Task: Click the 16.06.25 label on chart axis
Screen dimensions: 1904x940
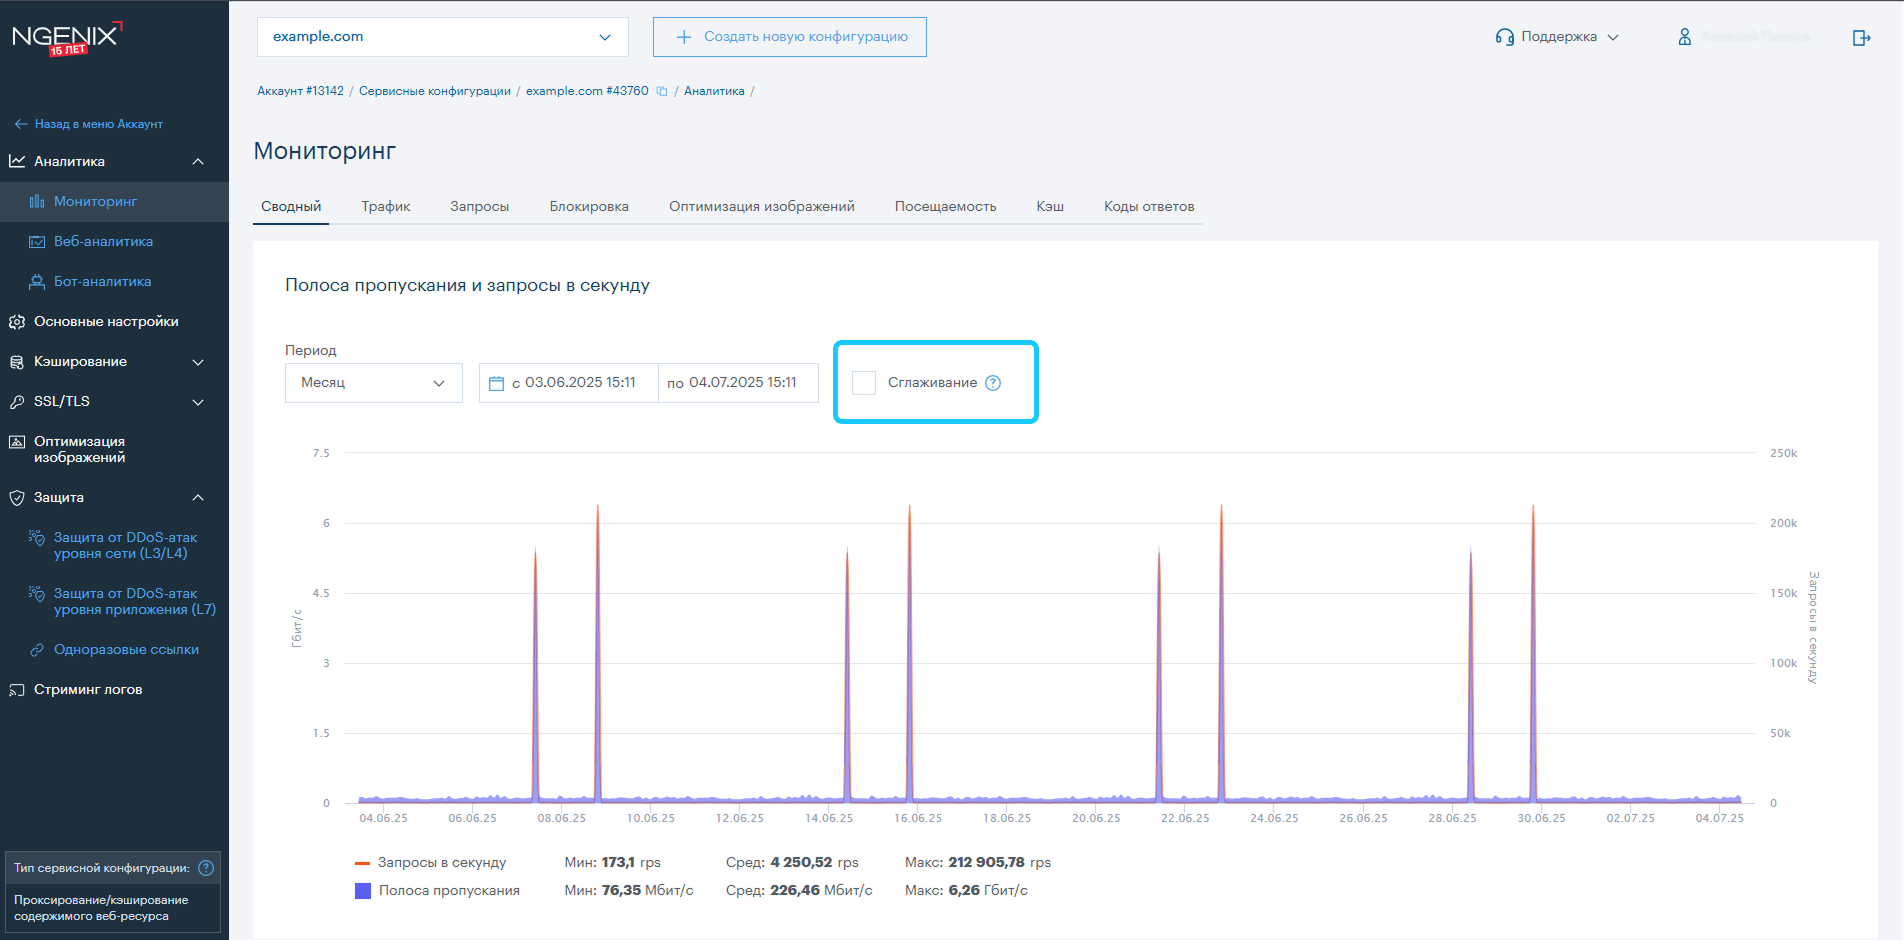Action: coord(918,818)
